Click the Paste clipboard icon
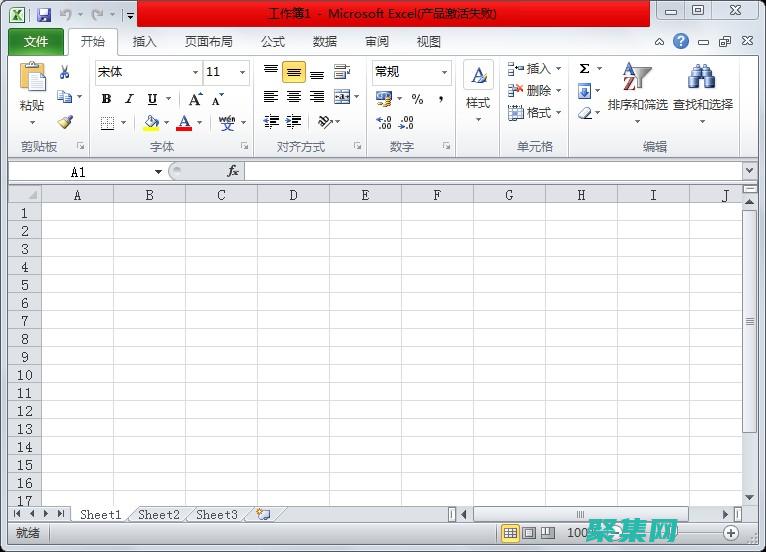The width and height of the screenshot is (766, 552). (32, 78)
